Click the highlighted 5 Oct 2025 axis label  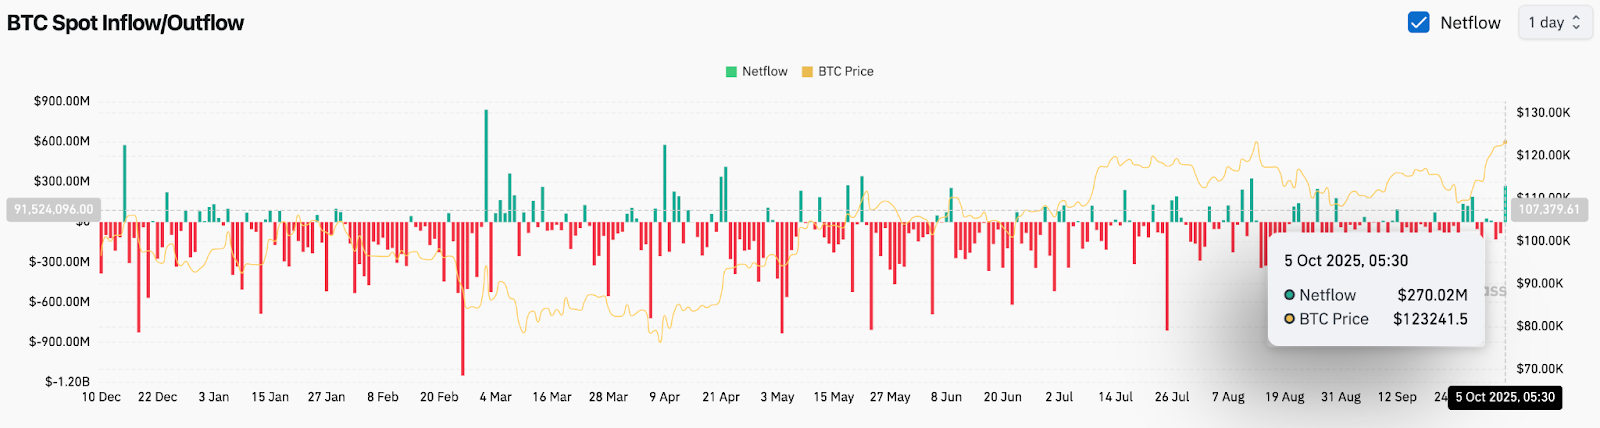click(x=1504, y=397)
